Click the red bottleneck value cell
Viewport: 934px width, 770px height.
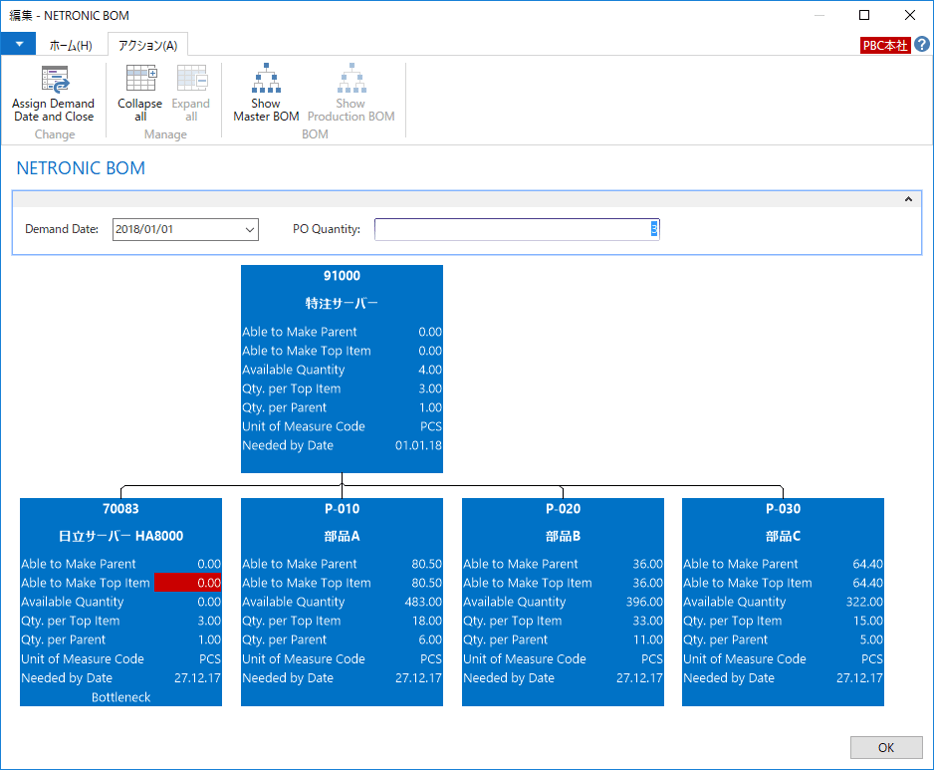tap(188, 583)
